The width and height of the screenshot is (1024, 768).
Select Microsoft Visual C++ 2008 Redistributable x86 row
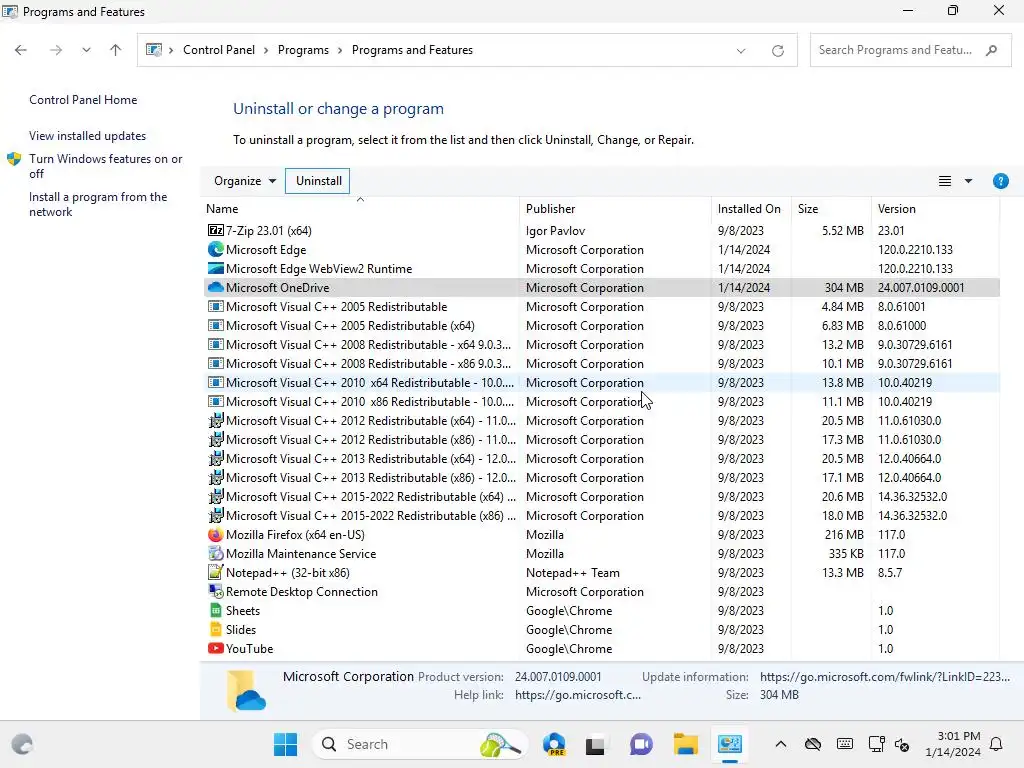click(x=601, y=364)
